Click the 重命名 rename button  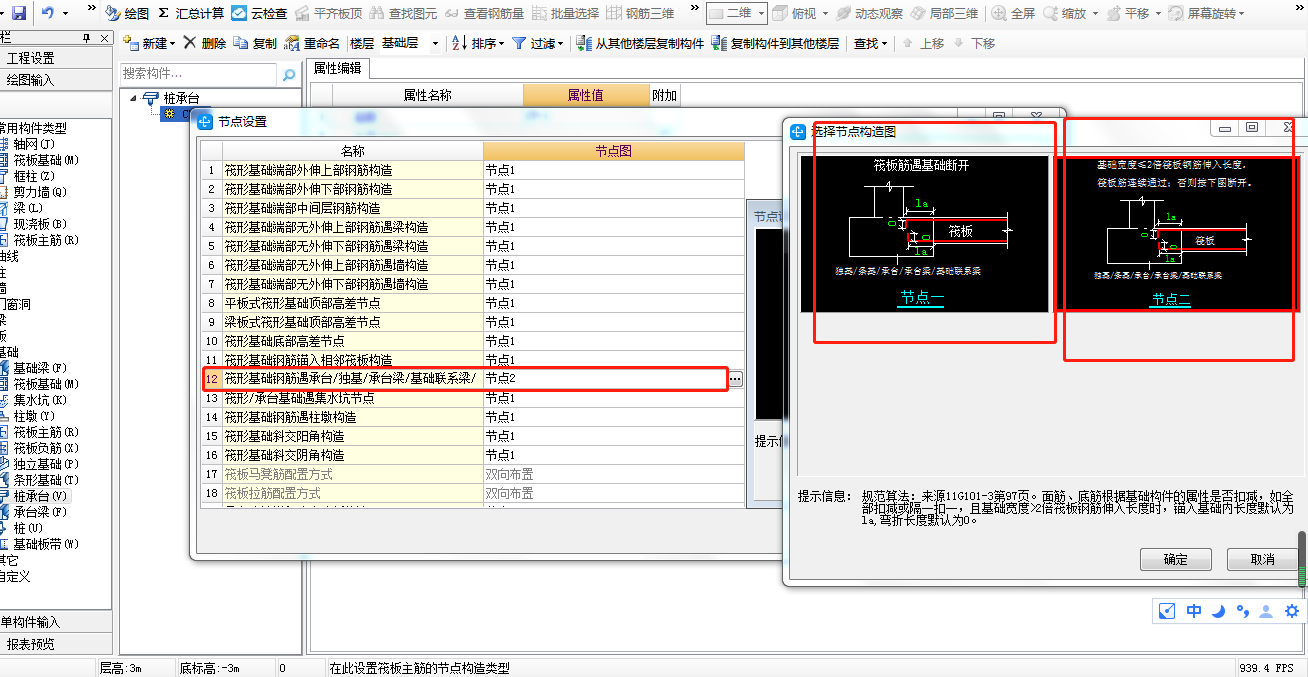coord(313,44)
